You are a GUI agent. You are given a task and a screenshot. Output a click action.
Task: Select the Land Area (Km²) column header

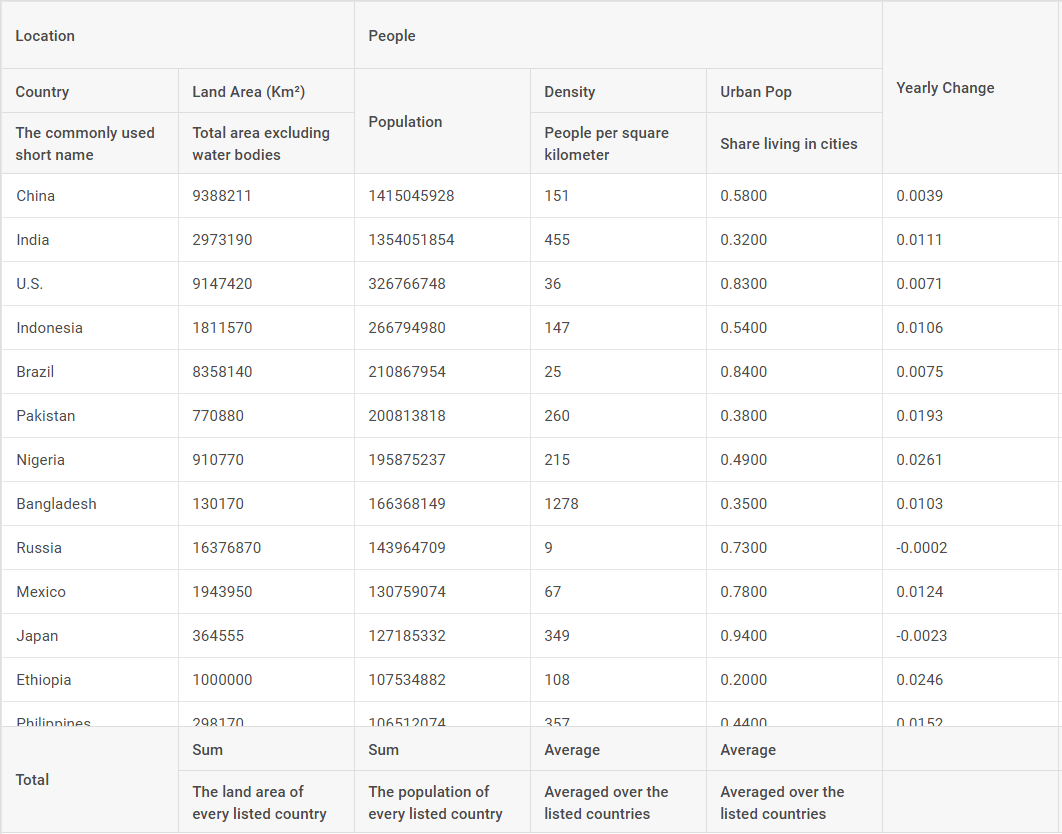[x=266, y=91]
